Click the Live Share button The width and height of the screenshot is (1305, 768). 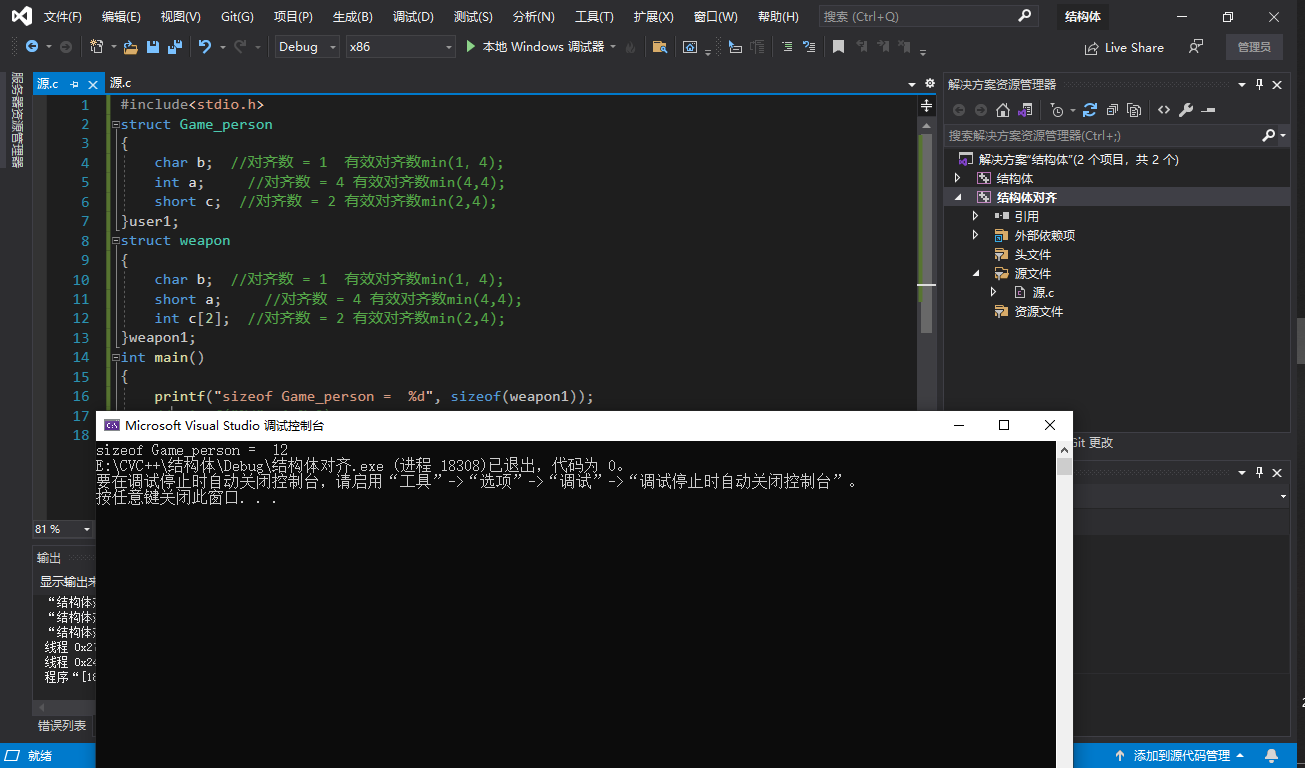click(x=1124, y=47)
